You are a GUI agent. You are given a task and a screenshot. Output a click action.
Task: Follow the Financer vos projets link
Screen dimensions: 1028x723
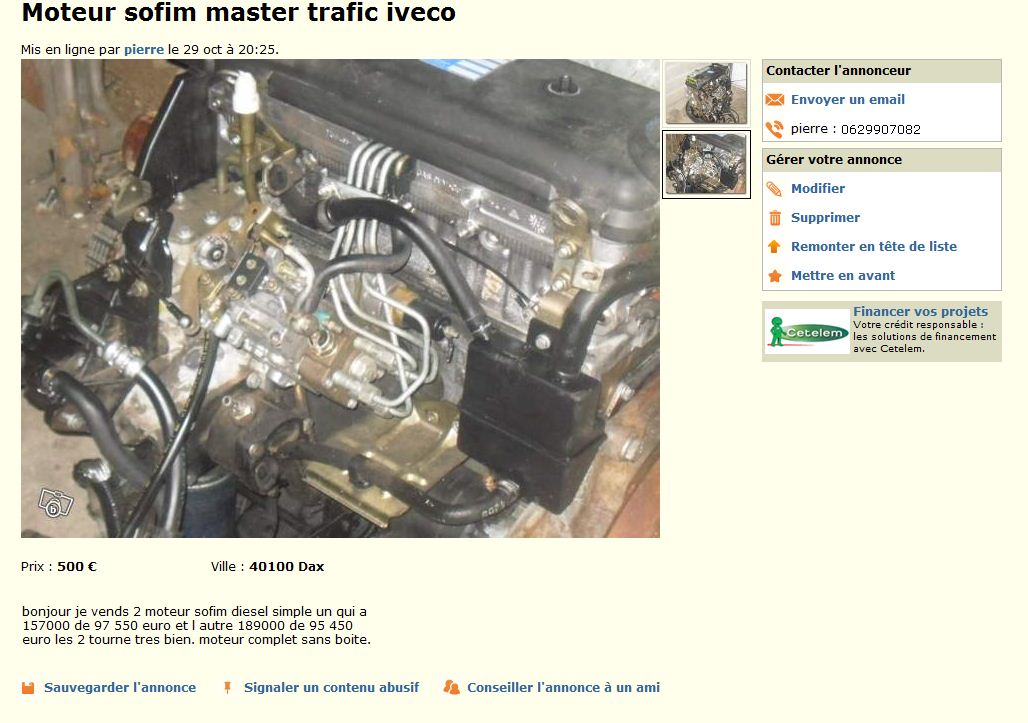(920, 311)
